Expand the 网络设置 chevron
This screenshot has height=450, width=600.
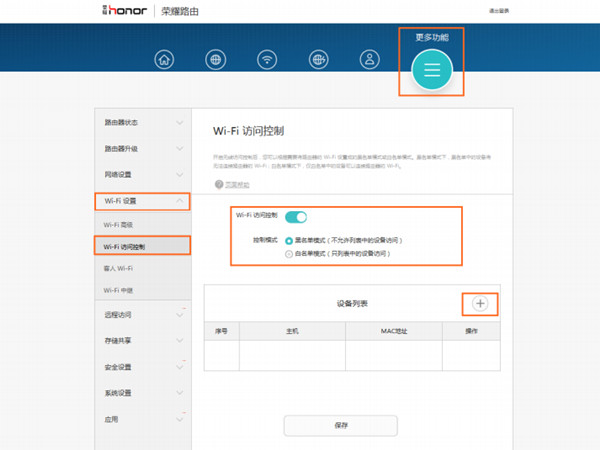point(179,174)
